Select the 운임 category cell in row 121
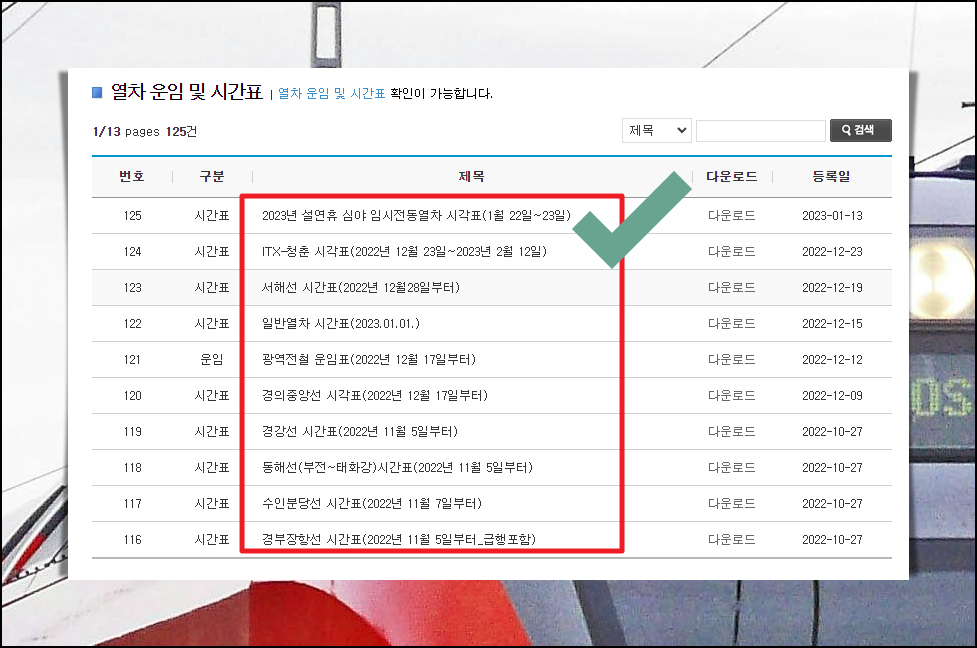 (212, 360)
